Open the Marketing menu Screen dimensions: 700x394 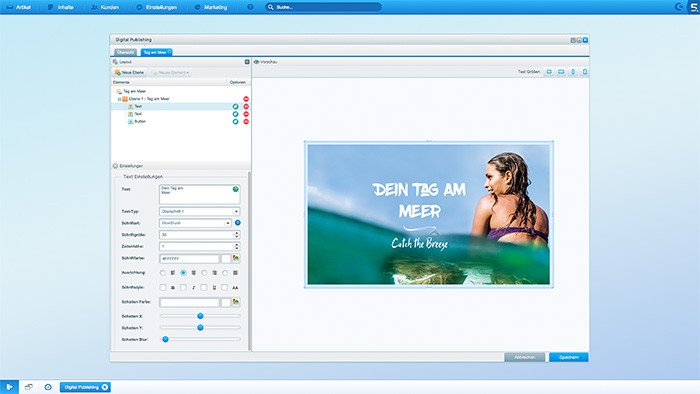pos(211,7)
